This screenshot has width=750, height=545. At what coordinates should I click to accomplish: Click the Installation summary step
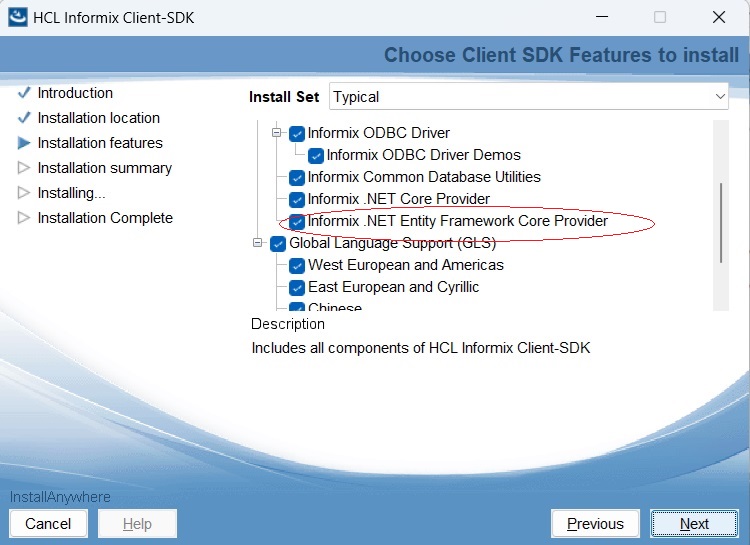[x=104, y=168]
